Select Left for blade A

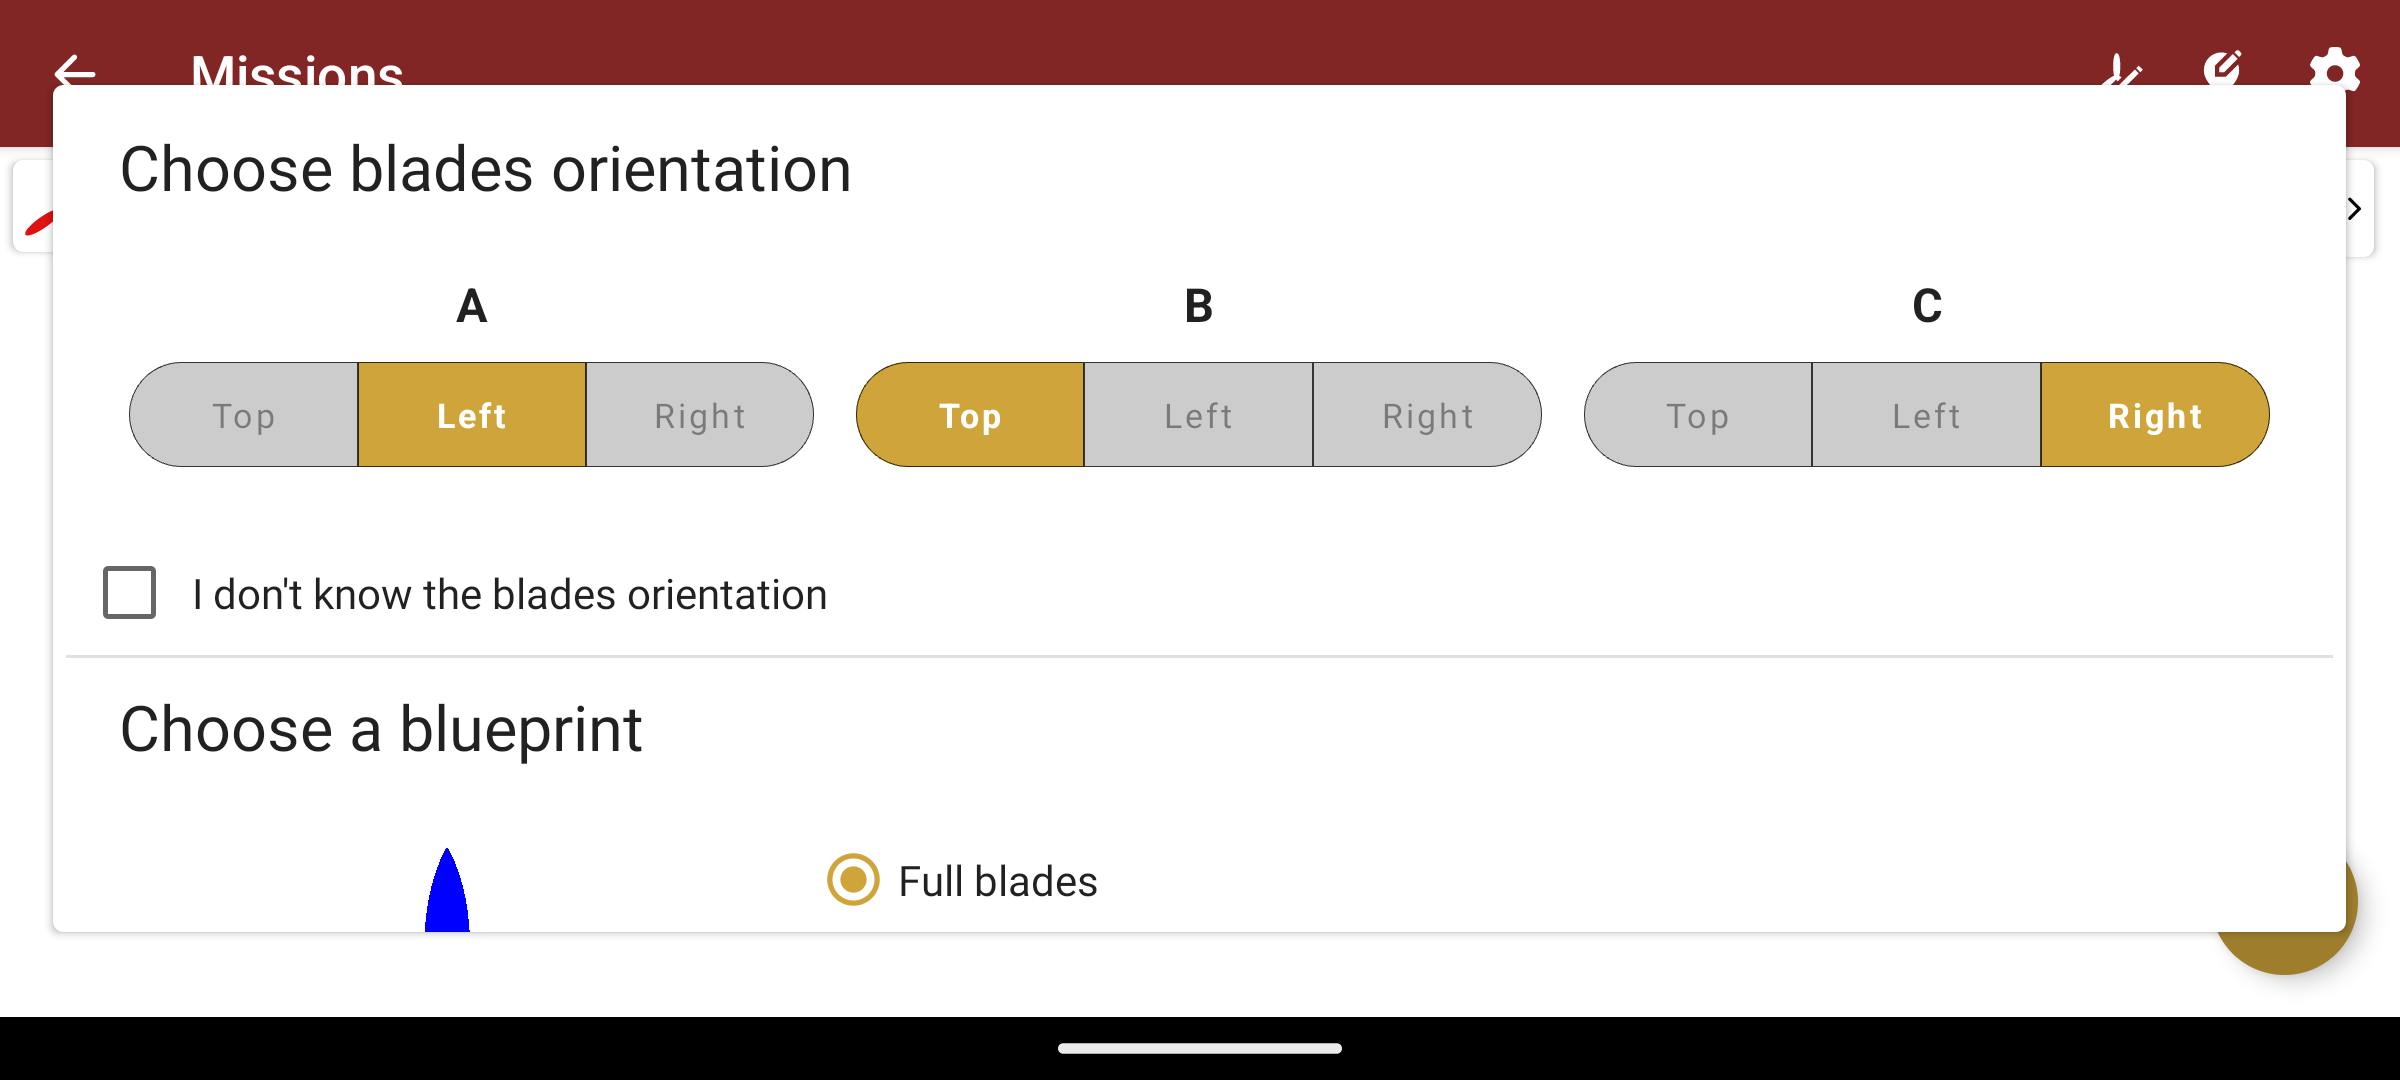[471, 415]
